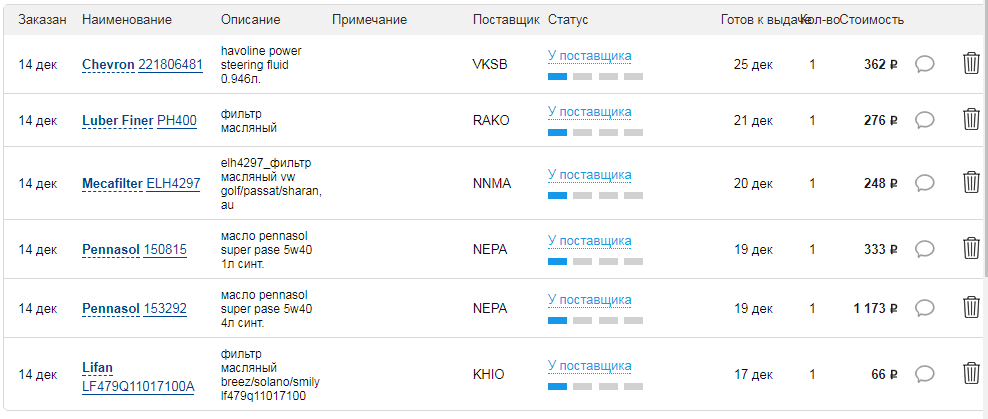The width and height of the screenshot is (988, 419).
Task: Delete the Lifan LF479Q11017100A order row
Action: [971, 374]
